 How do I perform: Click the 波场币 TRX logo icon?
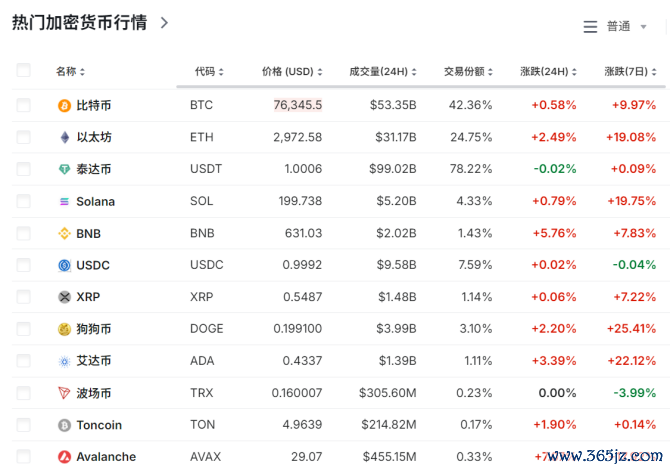(x=65, y=393)
